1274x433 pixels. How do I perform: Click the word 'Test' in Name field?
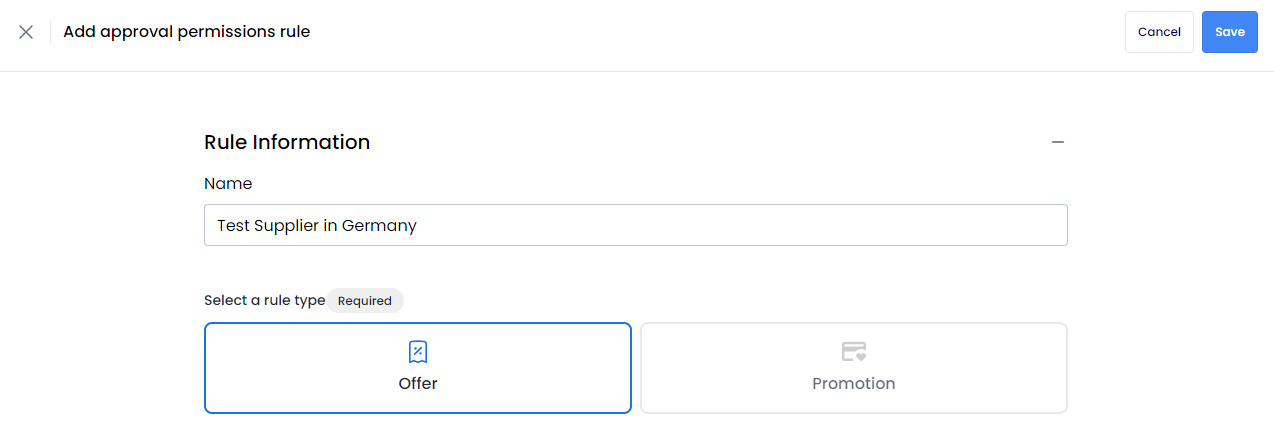click(x=233, y=226)
